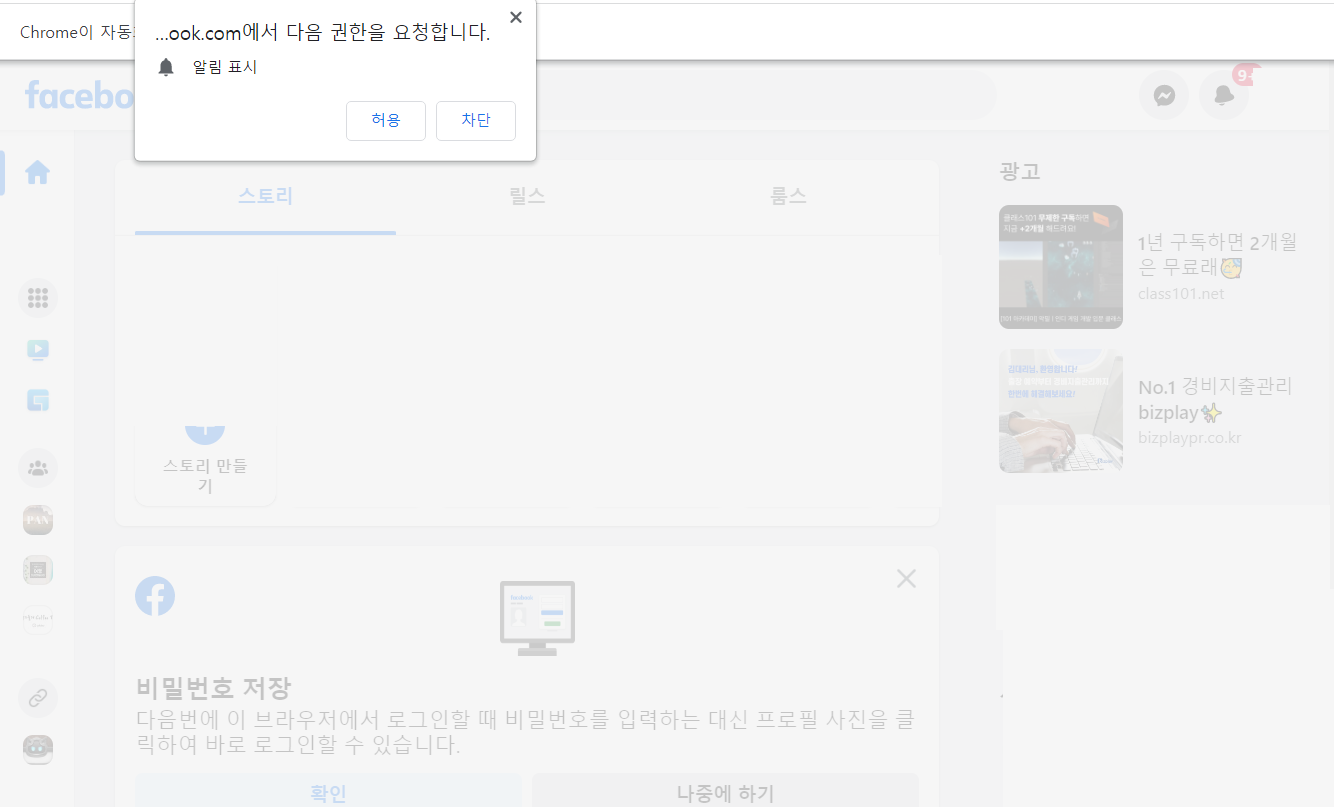The height and width of the screenshot is (807, 1334).
Task: Click the chain link icon in the sidebar
Action: [38, 698]
